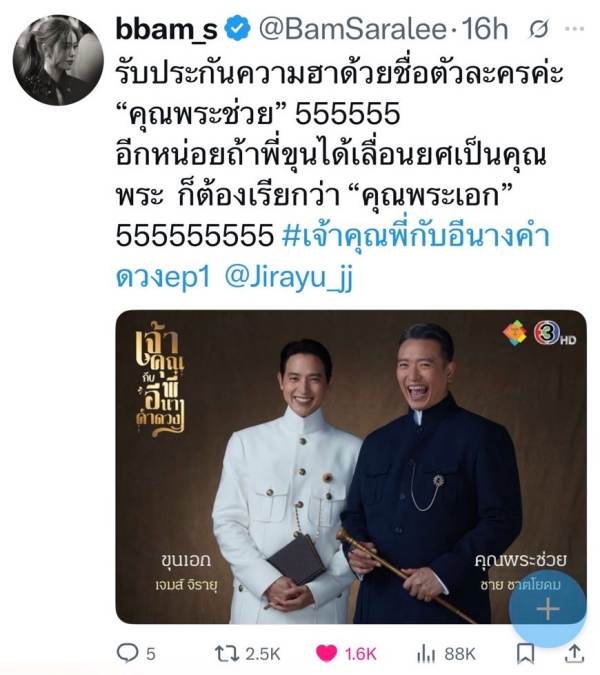This screenshot has height=675, width=600.
Task: Enlarge the attached drama poster image
Action: pyautogui.click(x=351, y=467)
